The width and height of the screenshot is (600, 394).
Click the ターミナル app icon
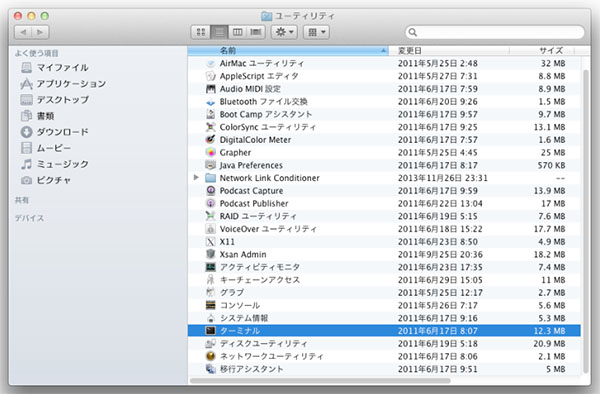point(210,331)
